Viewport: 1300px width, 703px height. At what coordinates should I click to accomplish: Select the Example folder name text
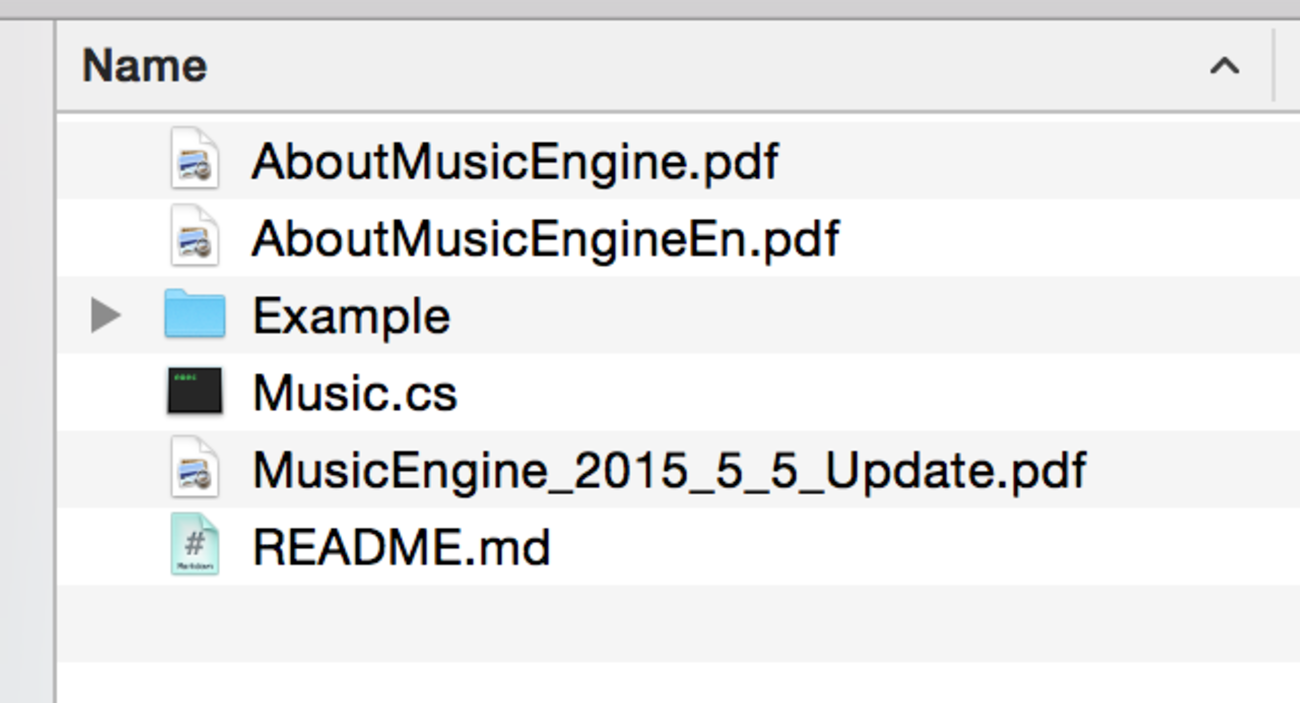coord(351,317)
